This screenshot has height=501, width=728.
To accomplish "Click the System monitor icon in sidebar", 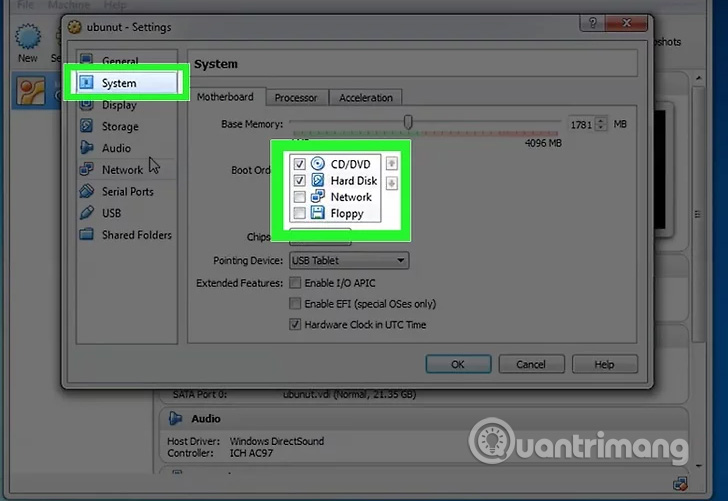I will pyautogui.click(x=86, y=83).
